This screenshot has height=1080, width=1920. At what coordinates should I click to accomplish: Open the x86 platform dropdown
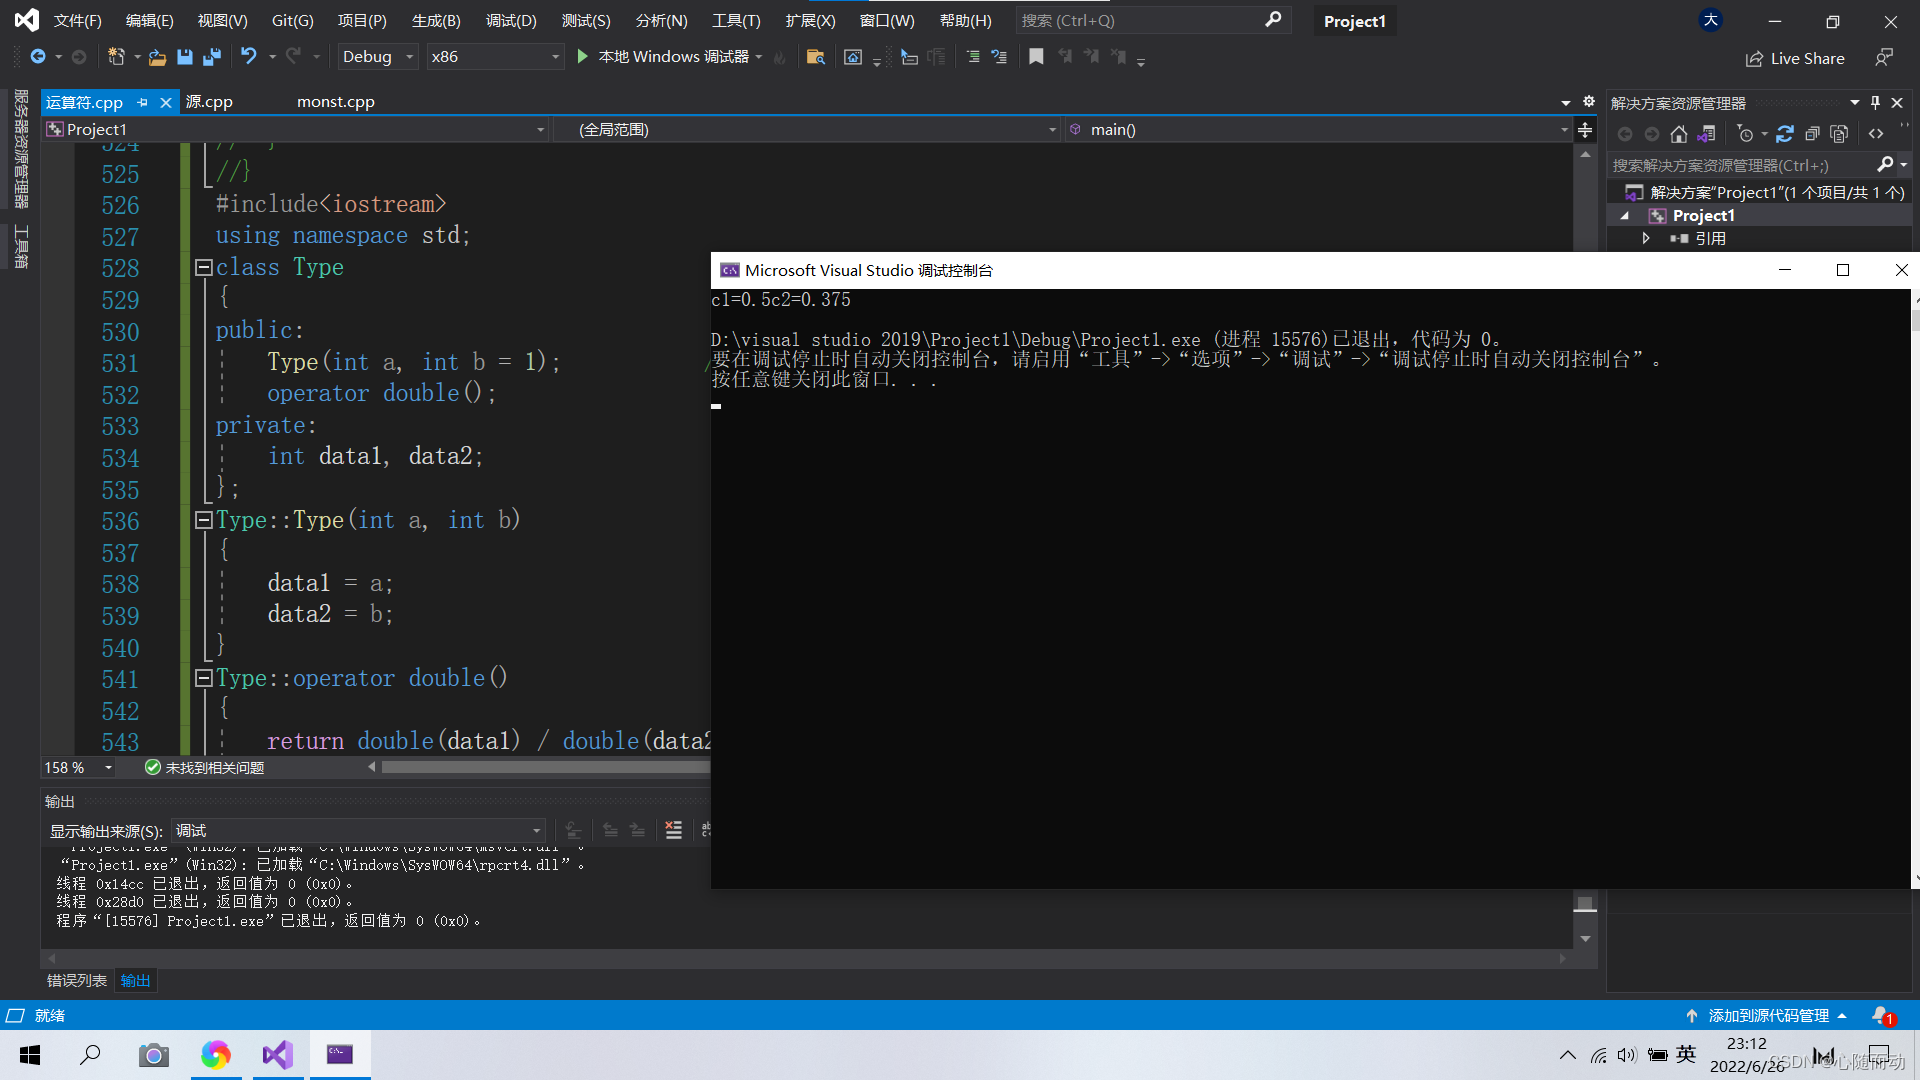point(495,57)
